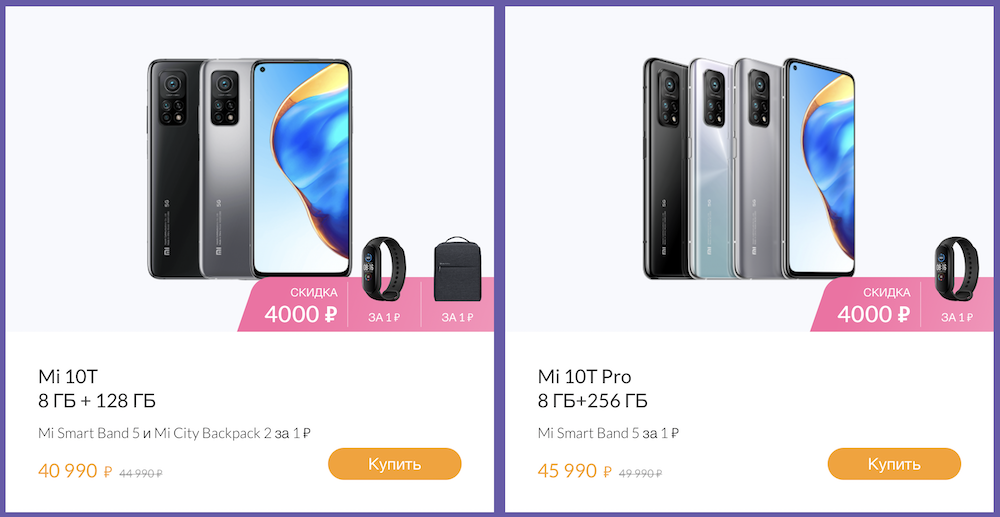
Task: Click the 40 990 ₽ price
Action: [x=75, y=472]
